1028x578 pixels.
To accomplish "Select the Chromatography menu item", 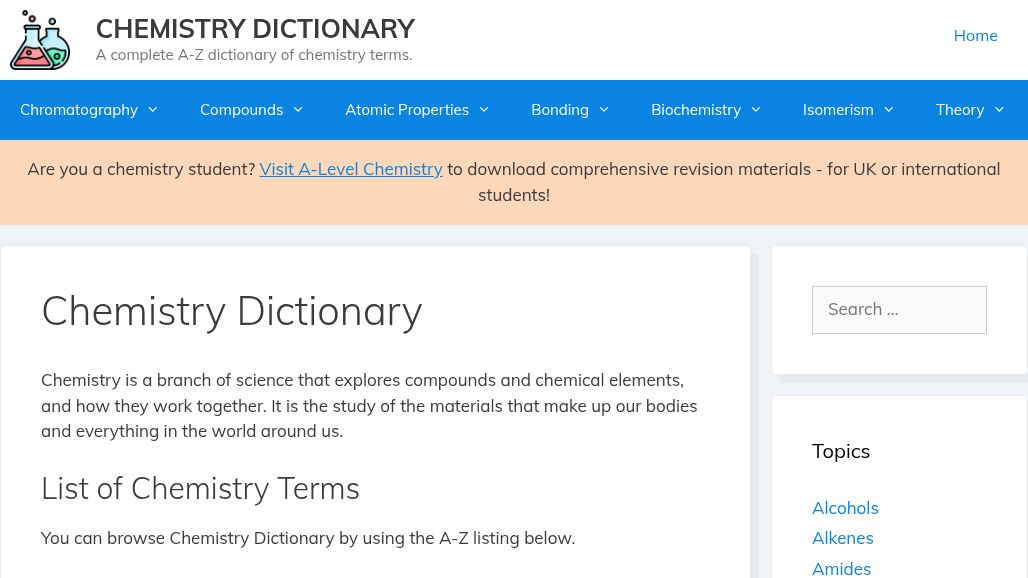I will pyautogui.click(x=79, y=110).
